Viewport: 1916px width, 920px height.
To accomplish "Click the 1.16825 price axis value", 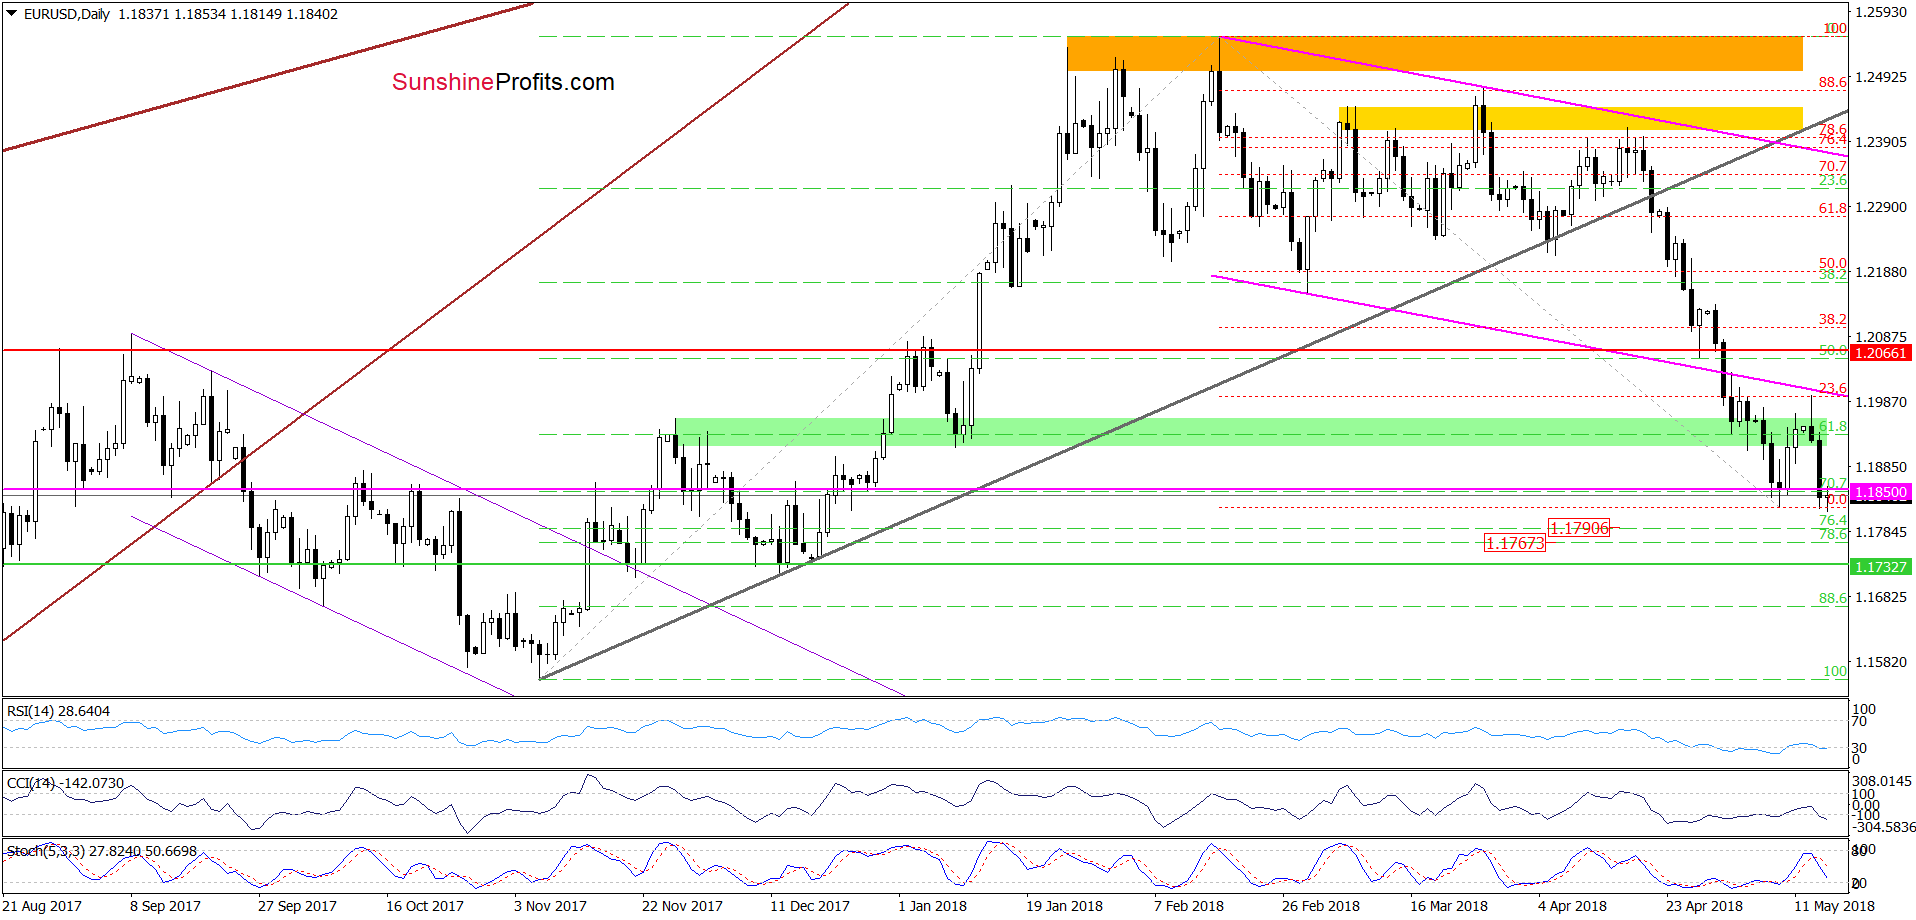I will pos(1880,597).
